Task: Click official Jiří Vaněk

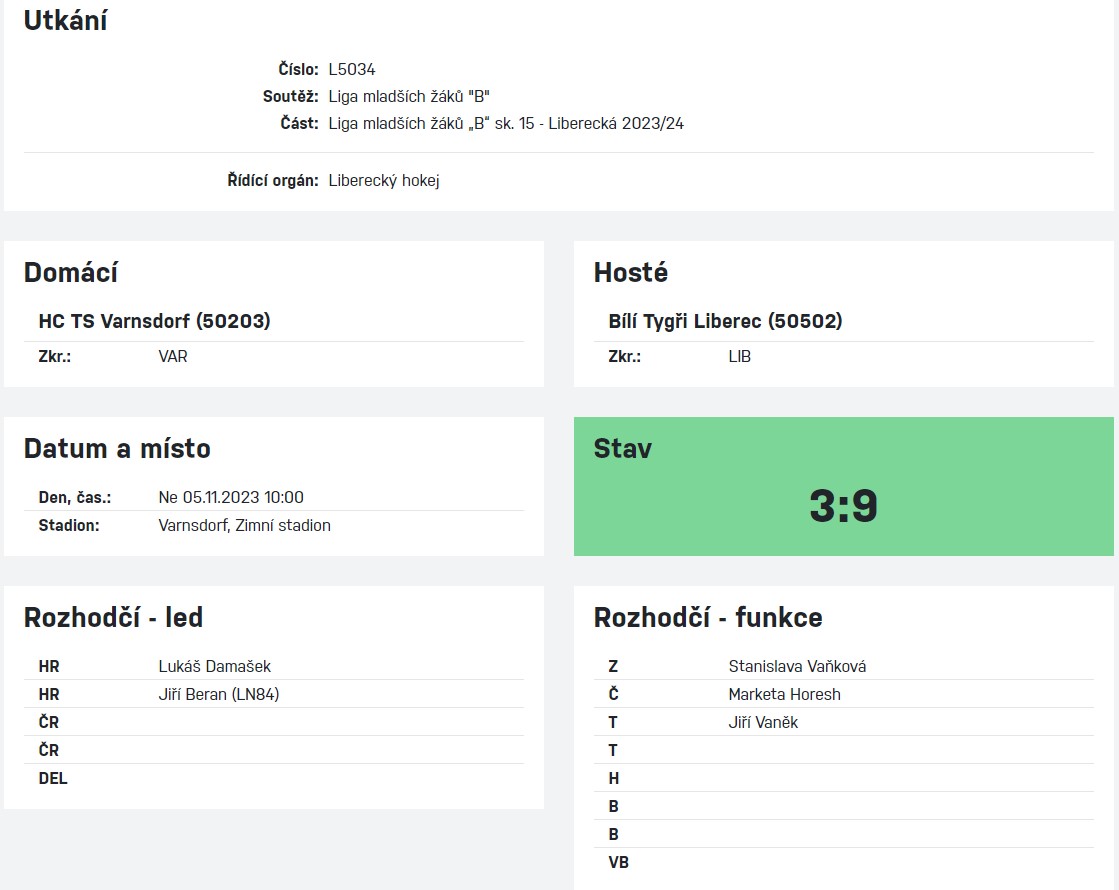Action: click(763, 722)
